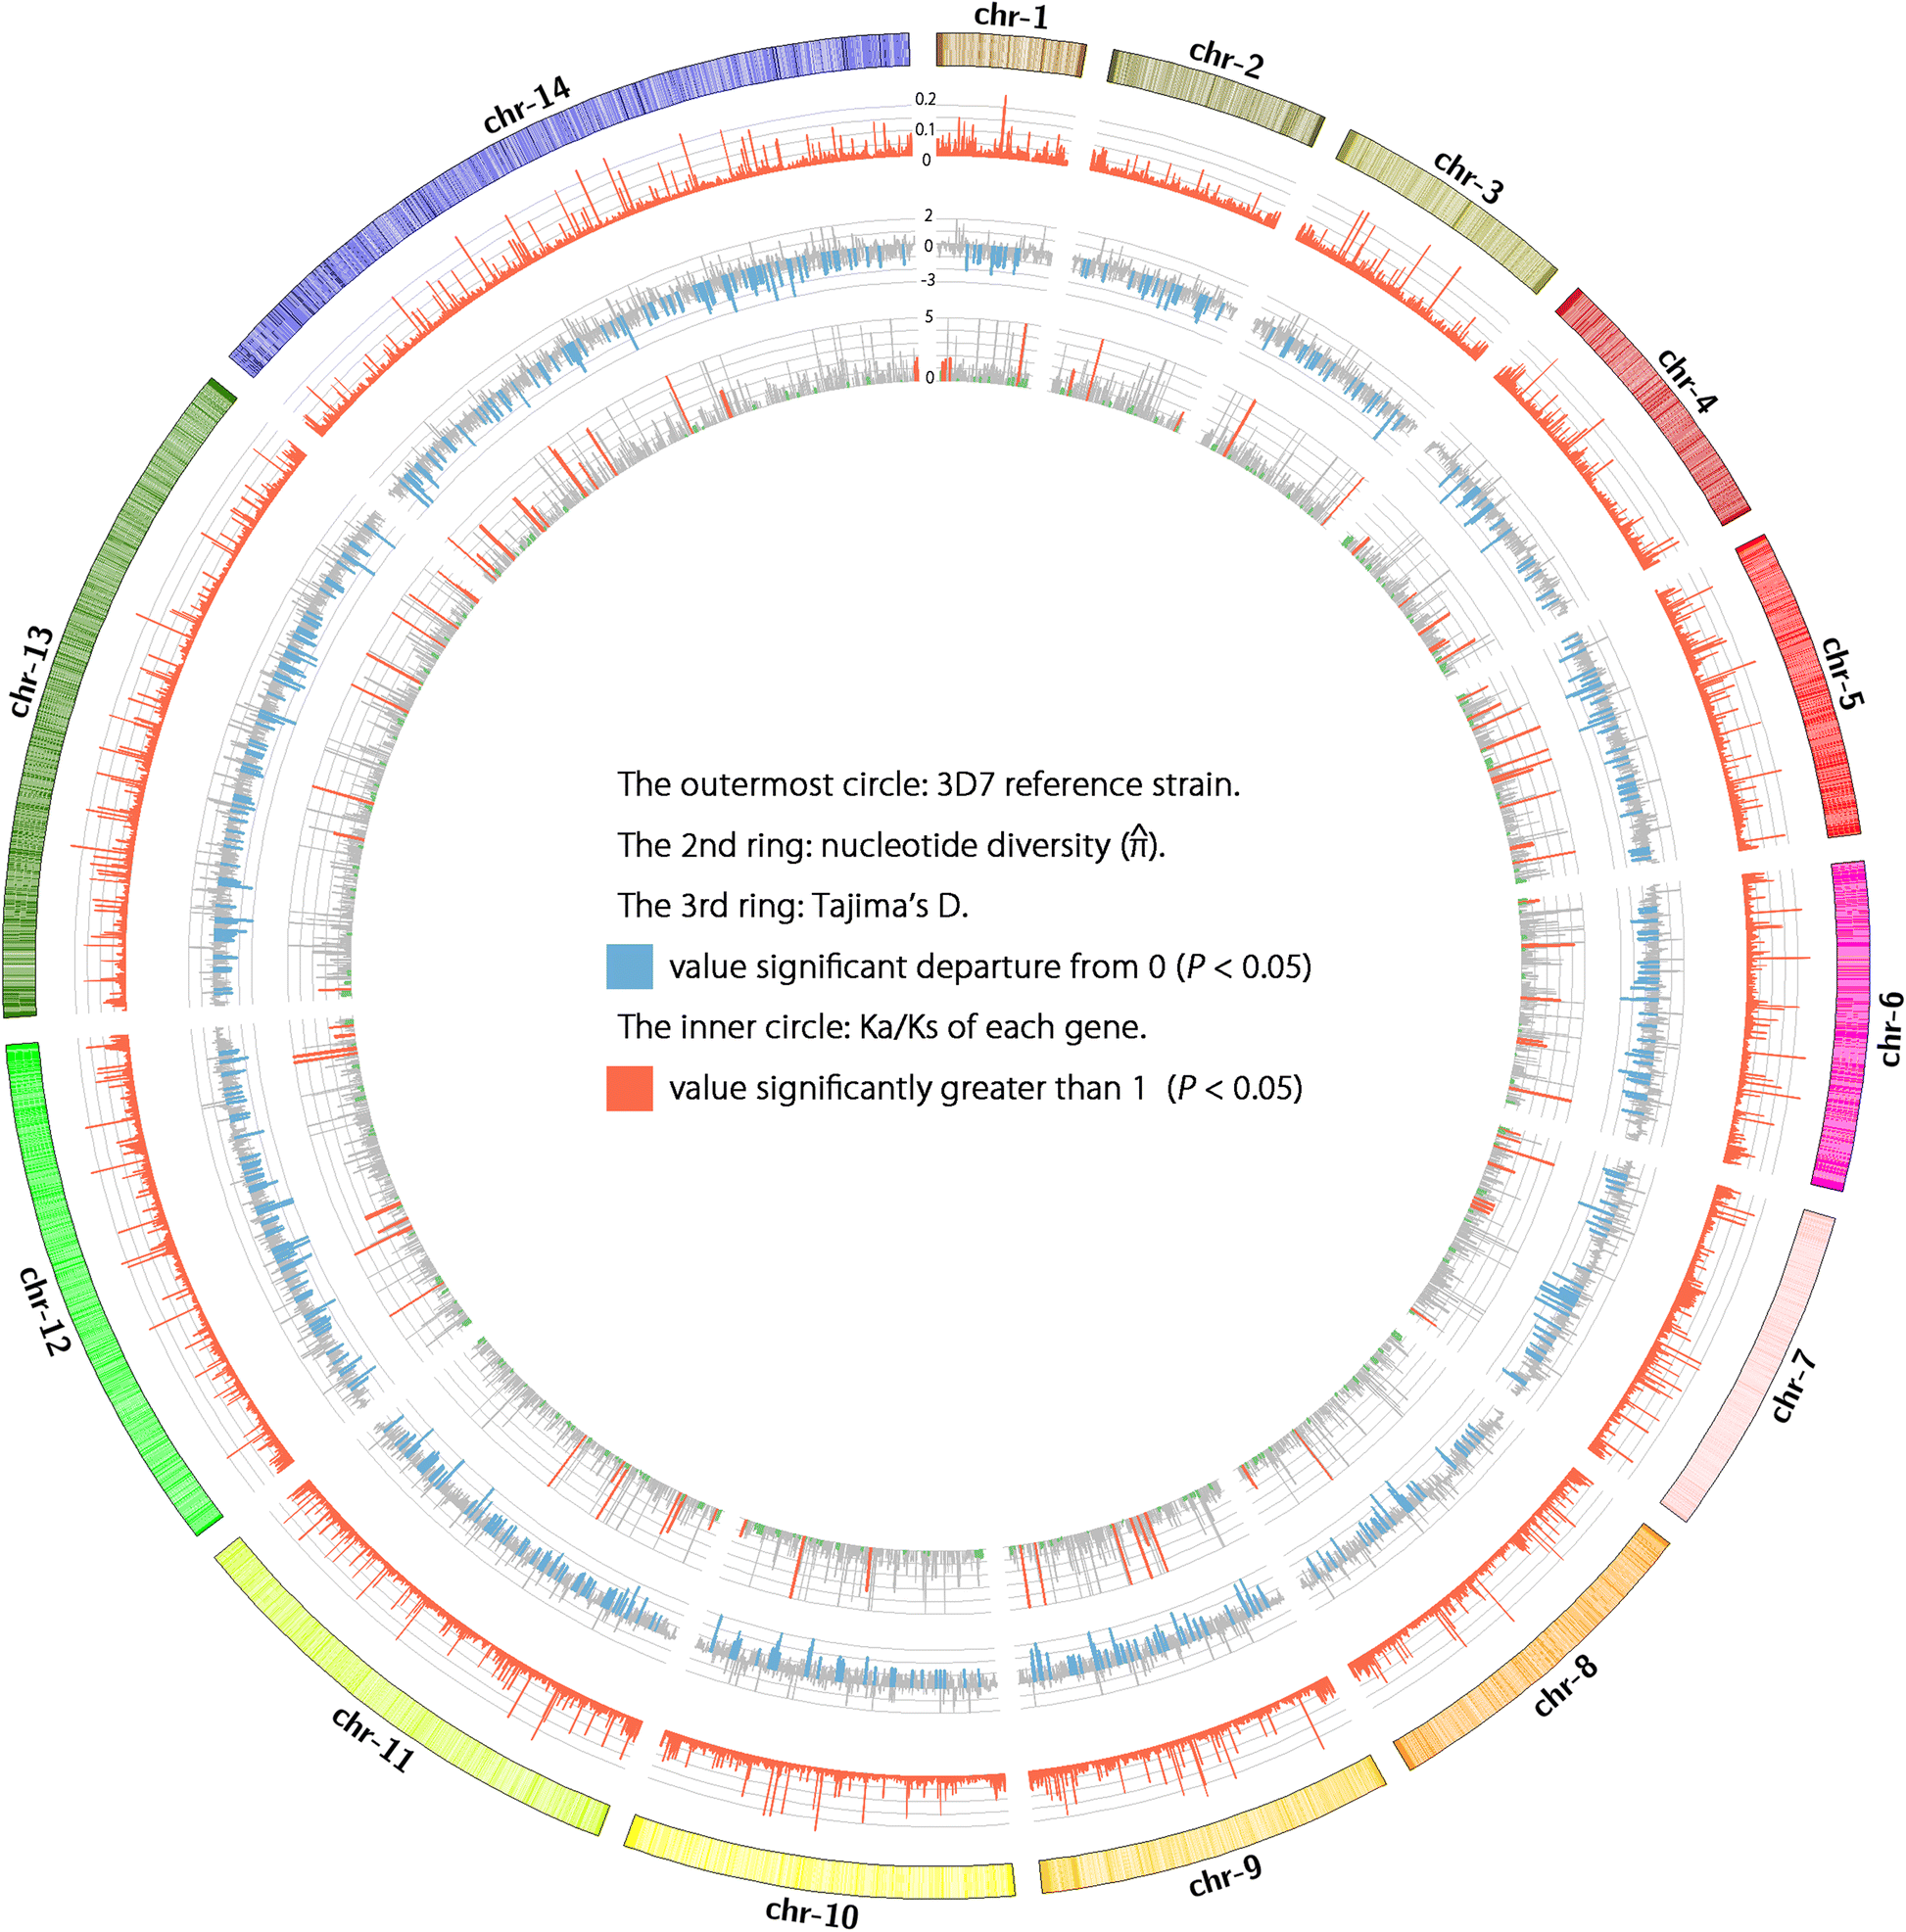This screenshot has height=1932, width=1906.
Task: Select the brown chr-1 outer band
Action: coord(1011,53)
